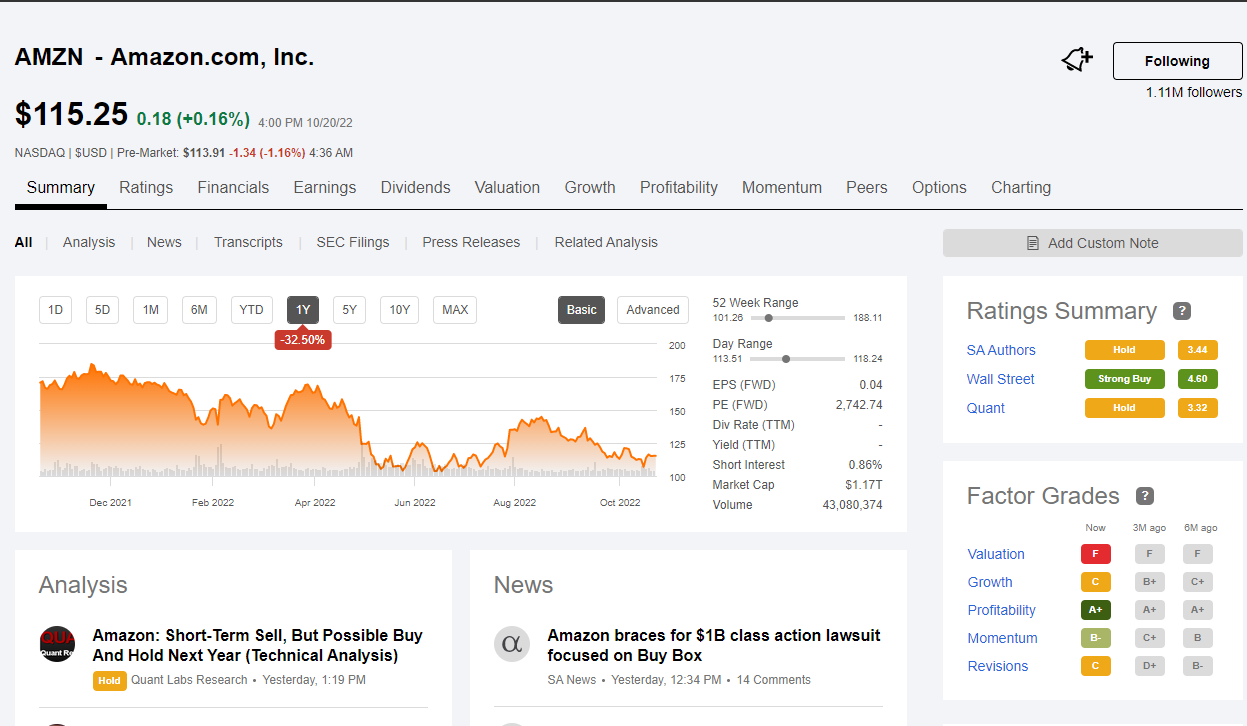The image size is (1247, 726).
Task: Open the Financials tab
Action: (233, 187)
